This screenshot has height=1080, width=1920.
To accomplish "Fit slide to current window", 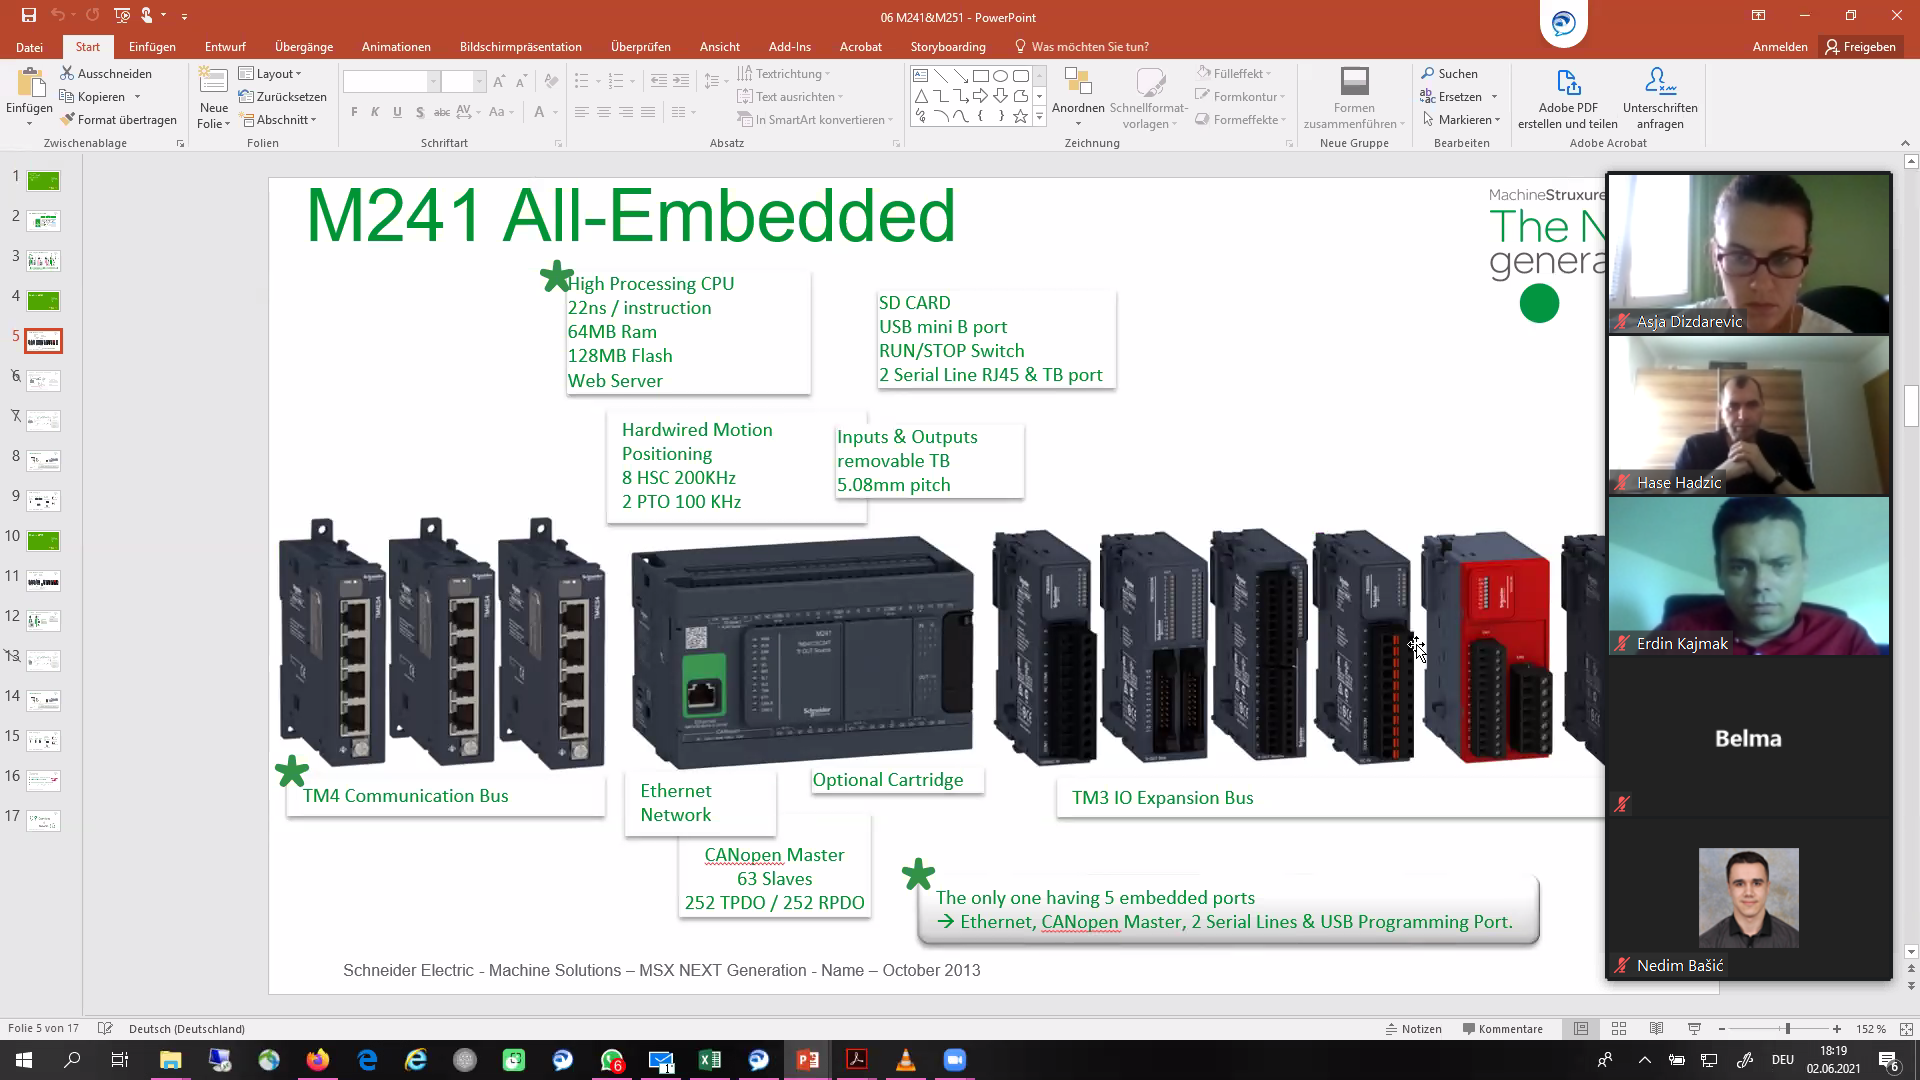I will (x=1906, y=1028).
